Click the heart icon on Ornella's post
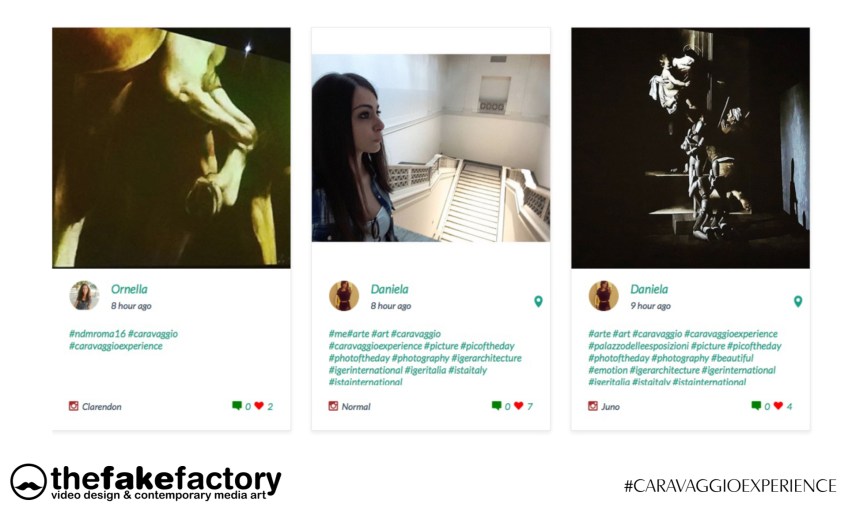The image size is (848, 507). pyautogui.click(x=259, y=405)
